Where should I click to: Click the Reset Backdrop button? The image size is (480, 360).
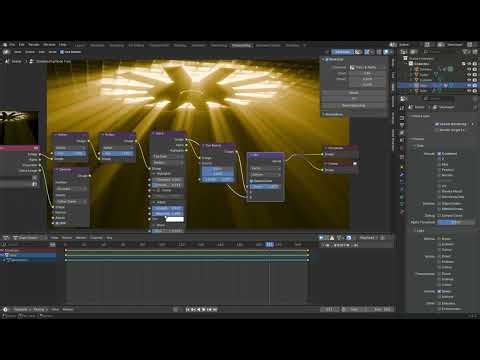click(x=354, y=106)
